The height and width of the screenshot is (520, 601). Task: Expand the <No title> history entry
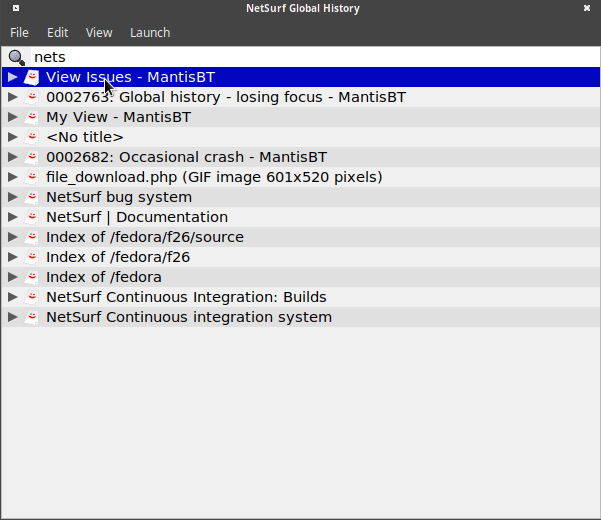[x=12, y=137]
